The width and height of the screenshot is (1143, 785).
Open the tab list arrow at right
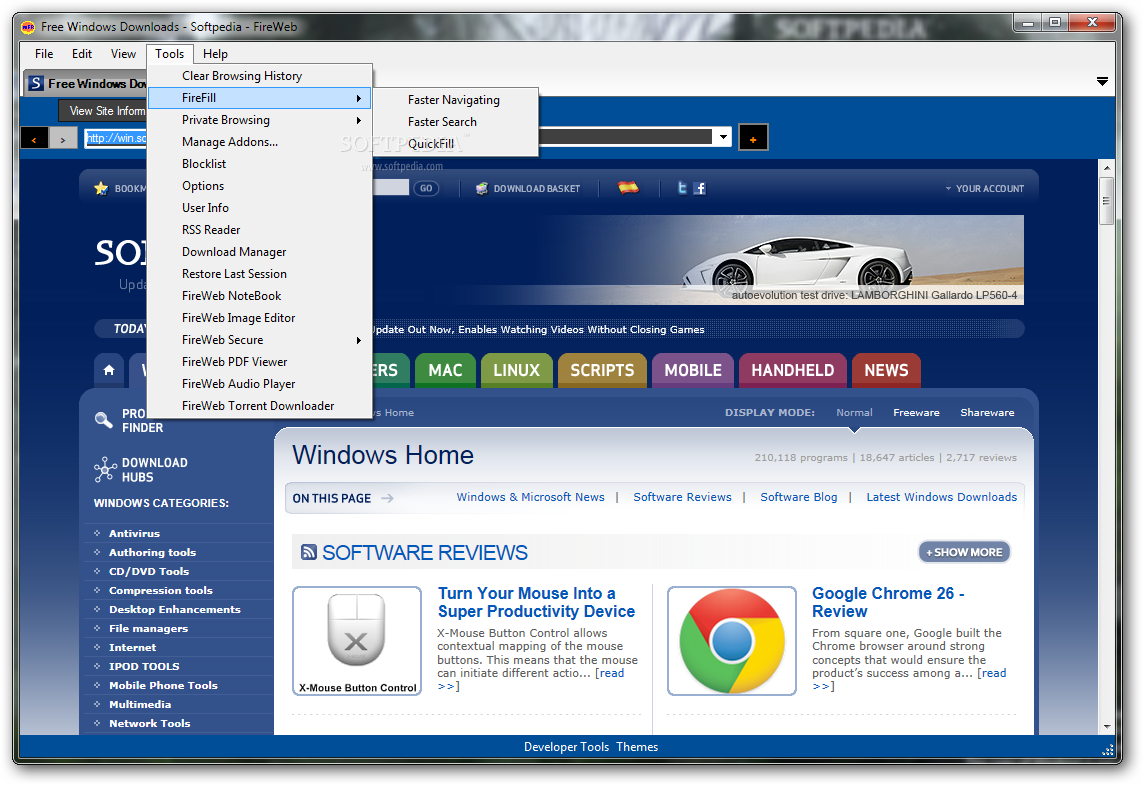1102,82
